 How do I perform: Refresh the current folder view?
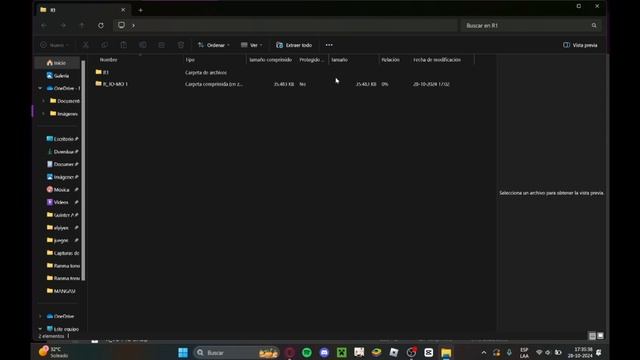[x=101, y=25]
